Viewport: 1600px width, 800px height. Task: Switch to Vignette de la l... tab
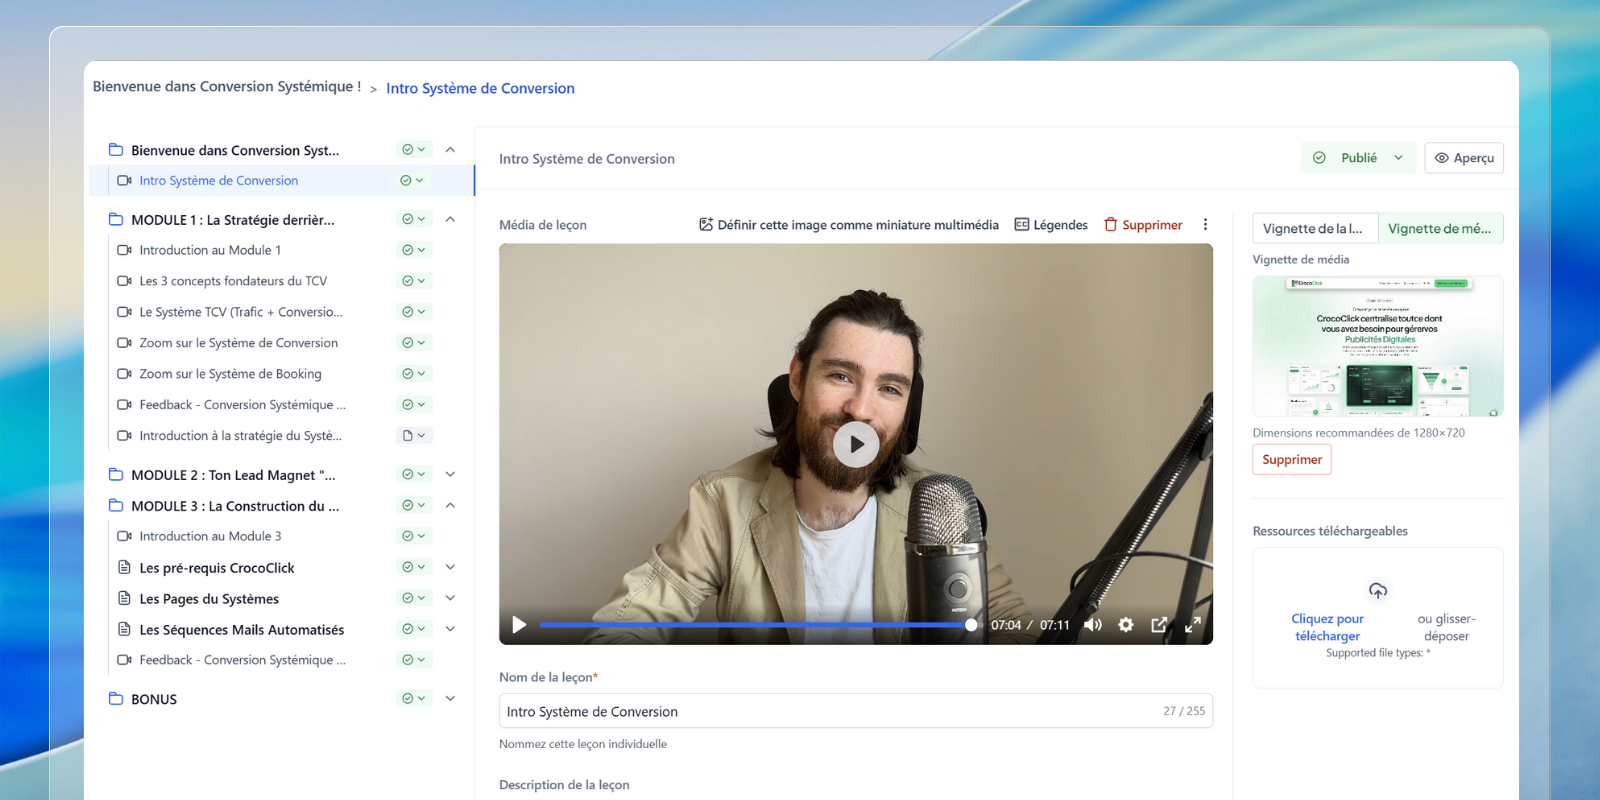pos(1315,228)
